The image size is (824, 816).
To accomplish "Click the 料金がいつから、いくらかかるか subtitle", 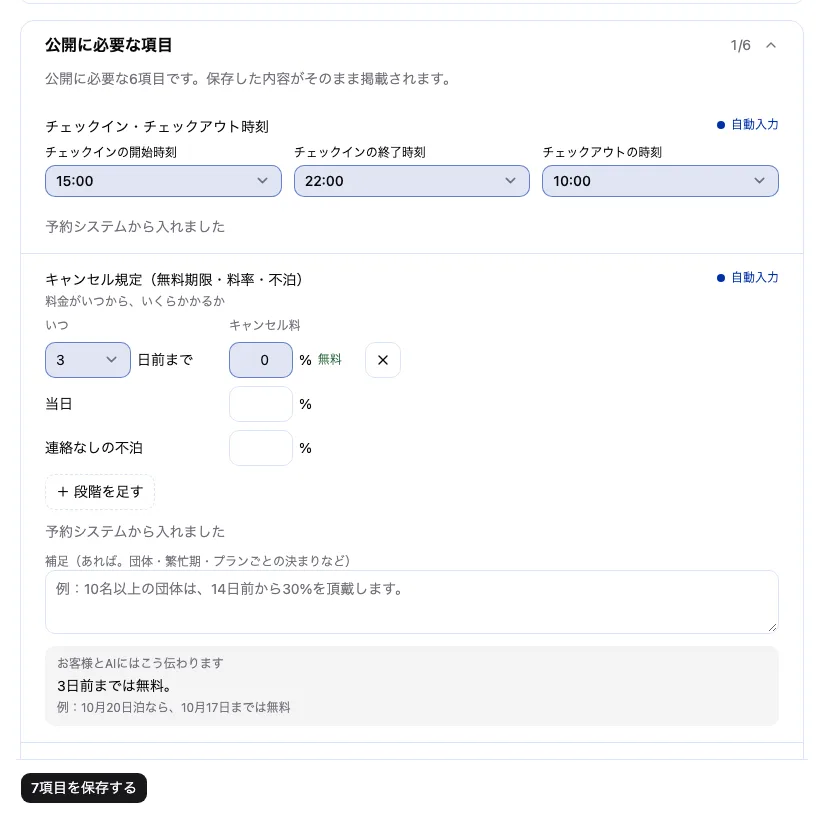I will point(135,301).
